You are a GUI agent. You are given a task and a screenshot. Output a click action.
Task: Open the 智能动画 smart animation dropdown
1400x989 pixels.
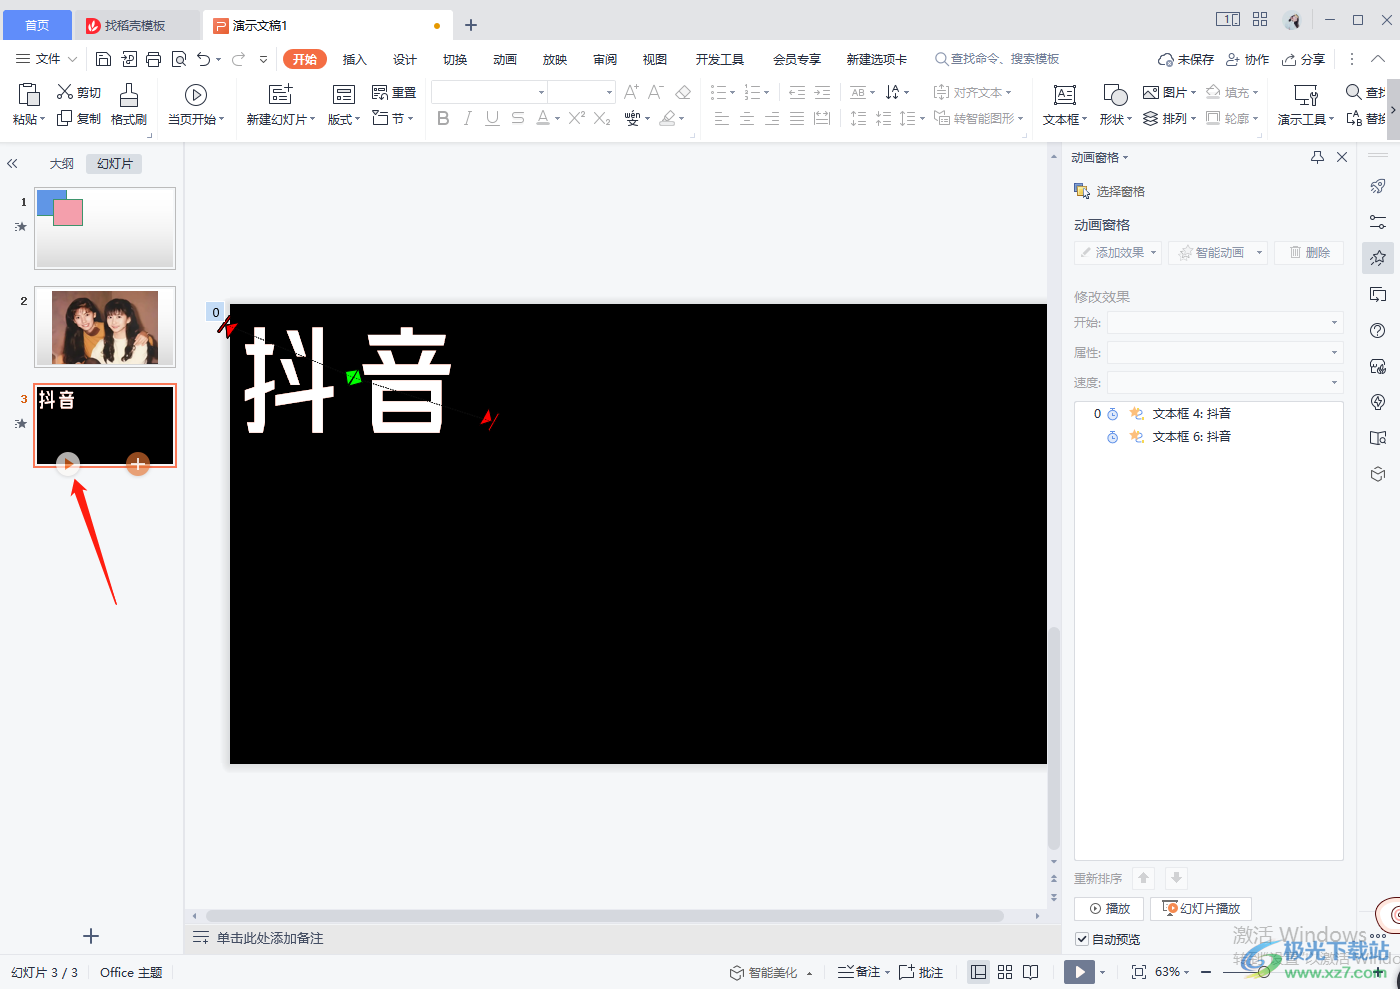coord(1218,253)
